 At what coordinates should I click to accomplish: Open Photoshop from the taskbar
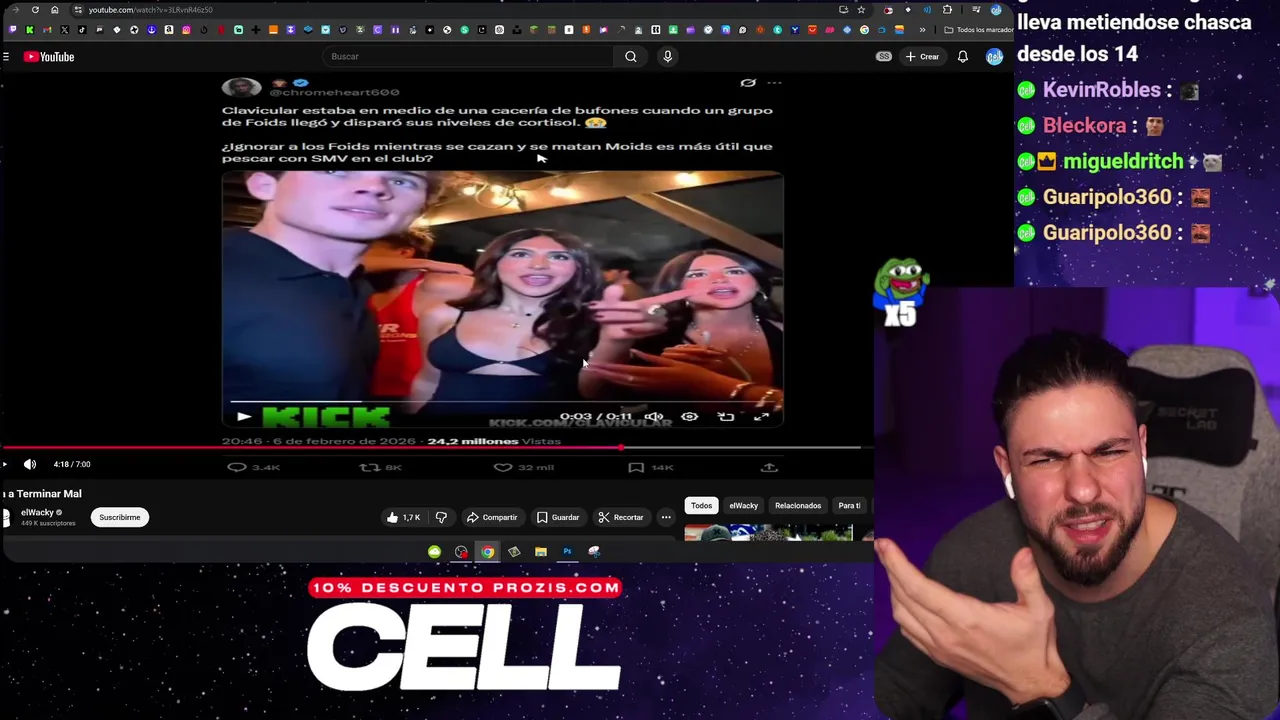567,552
